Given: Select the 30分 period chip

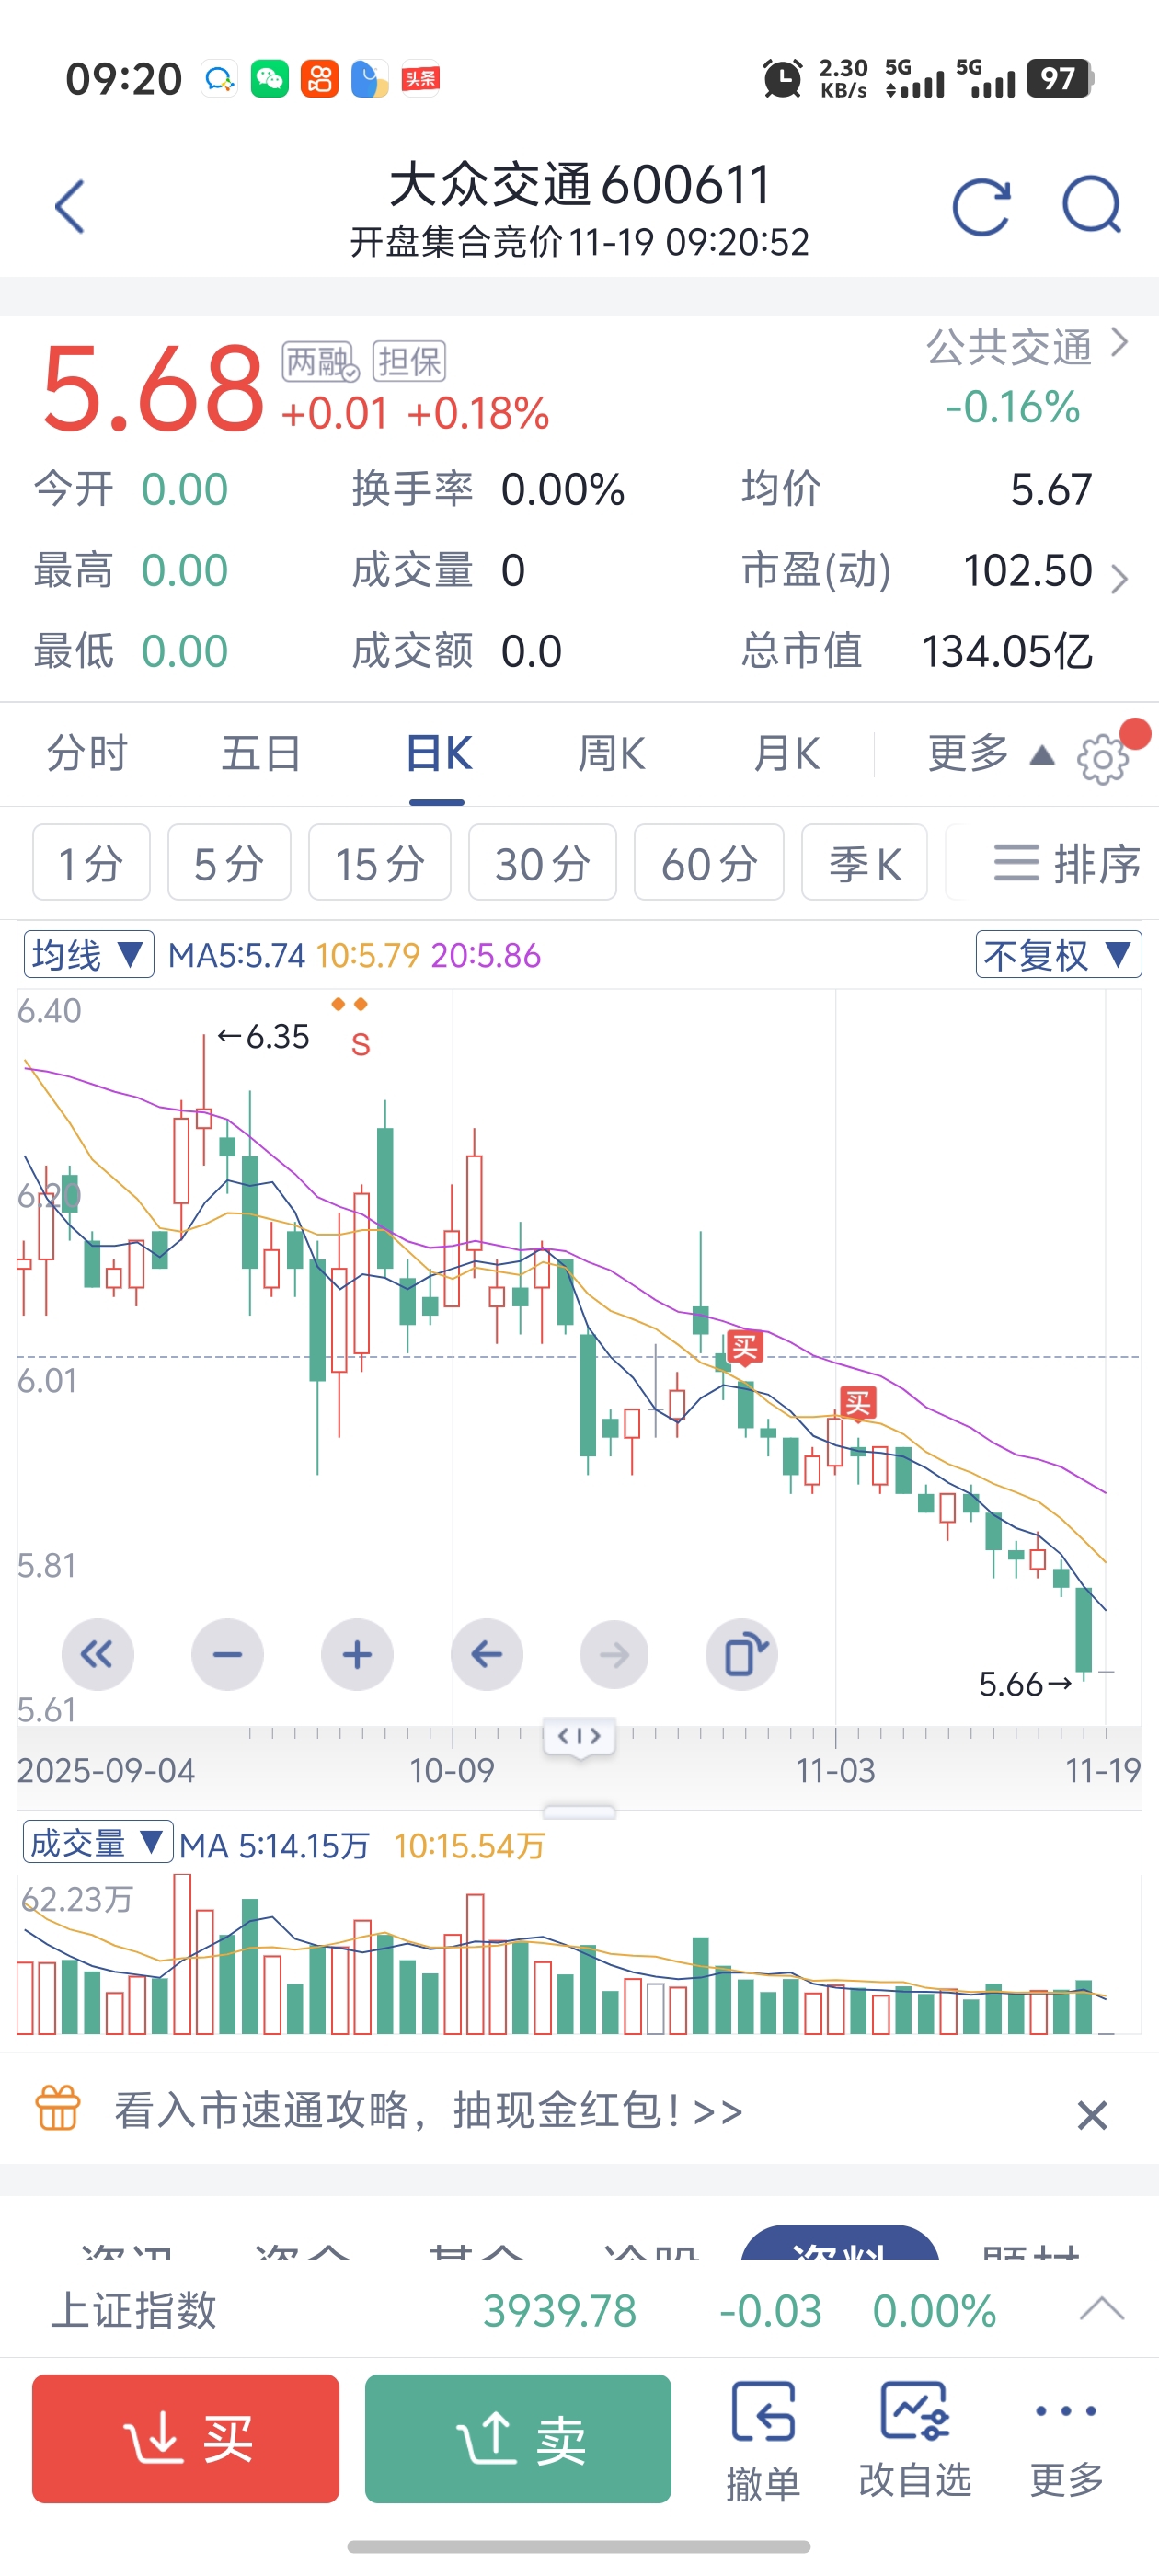Looking at the screenshot, I should 542,863.
